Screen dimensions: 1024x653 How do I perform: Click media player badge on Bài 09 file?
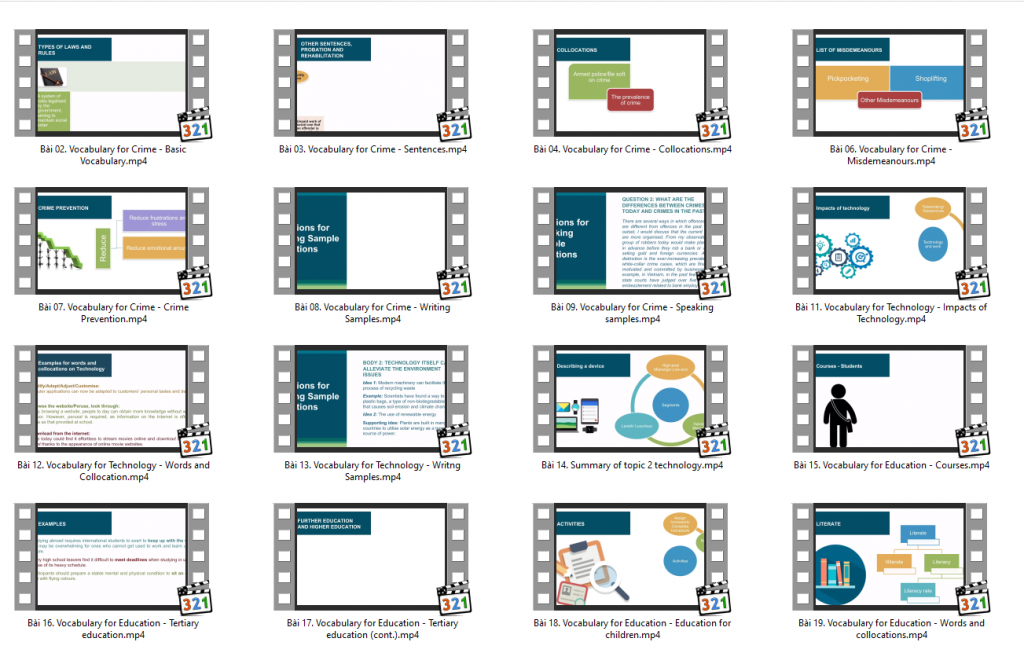(x=714, y=281)
